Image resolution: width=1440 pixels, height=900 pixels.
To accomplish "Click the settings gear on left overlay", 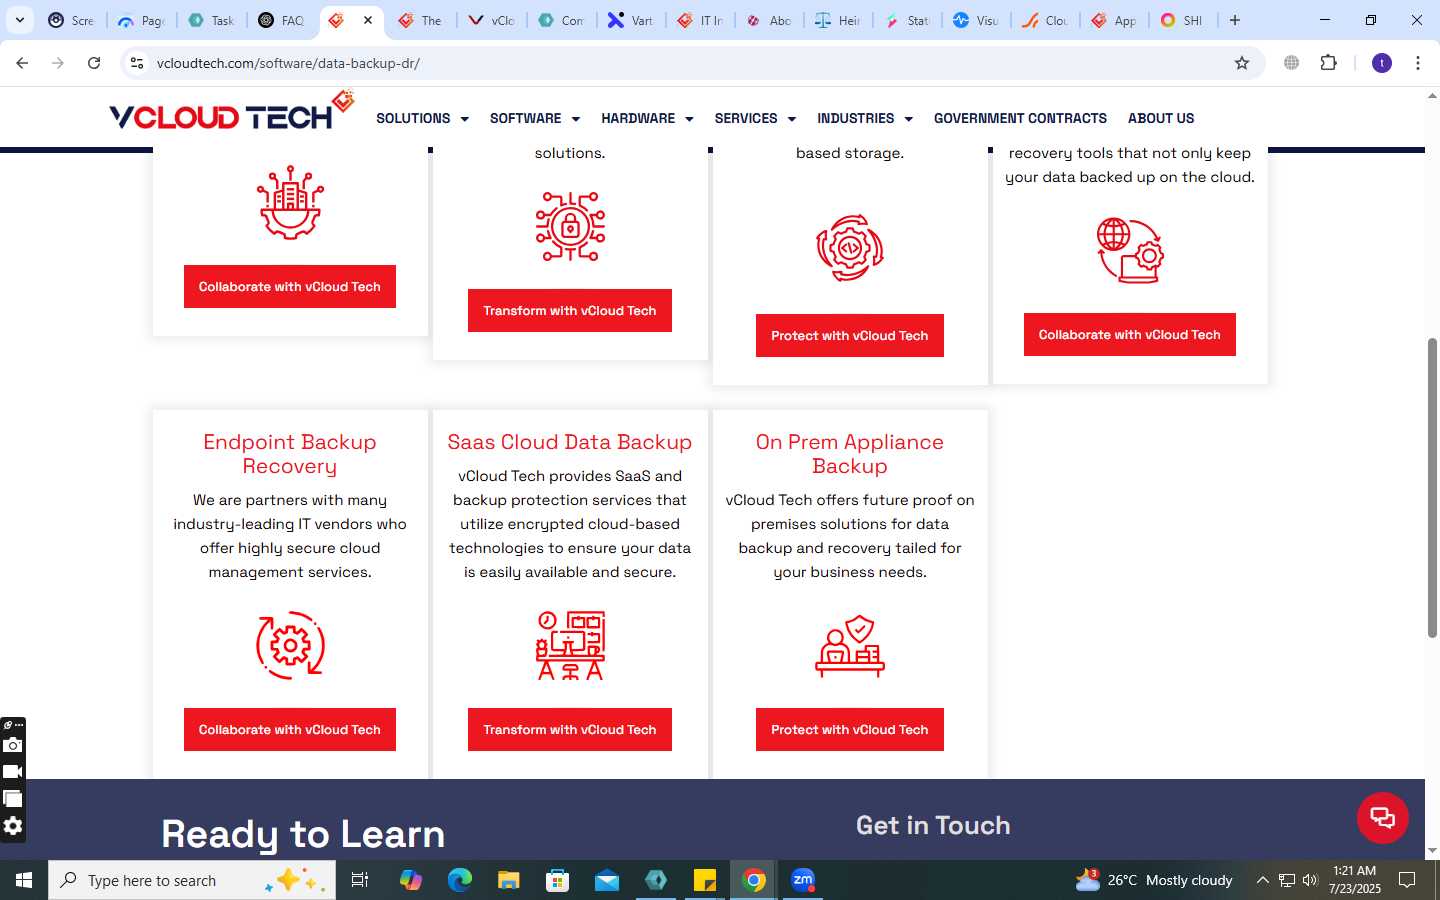I will [13, 826].
